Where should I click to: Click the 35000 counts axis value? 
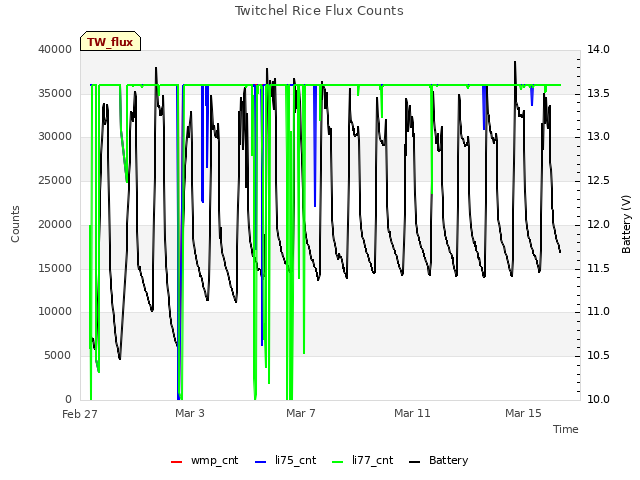click(55, 93)
